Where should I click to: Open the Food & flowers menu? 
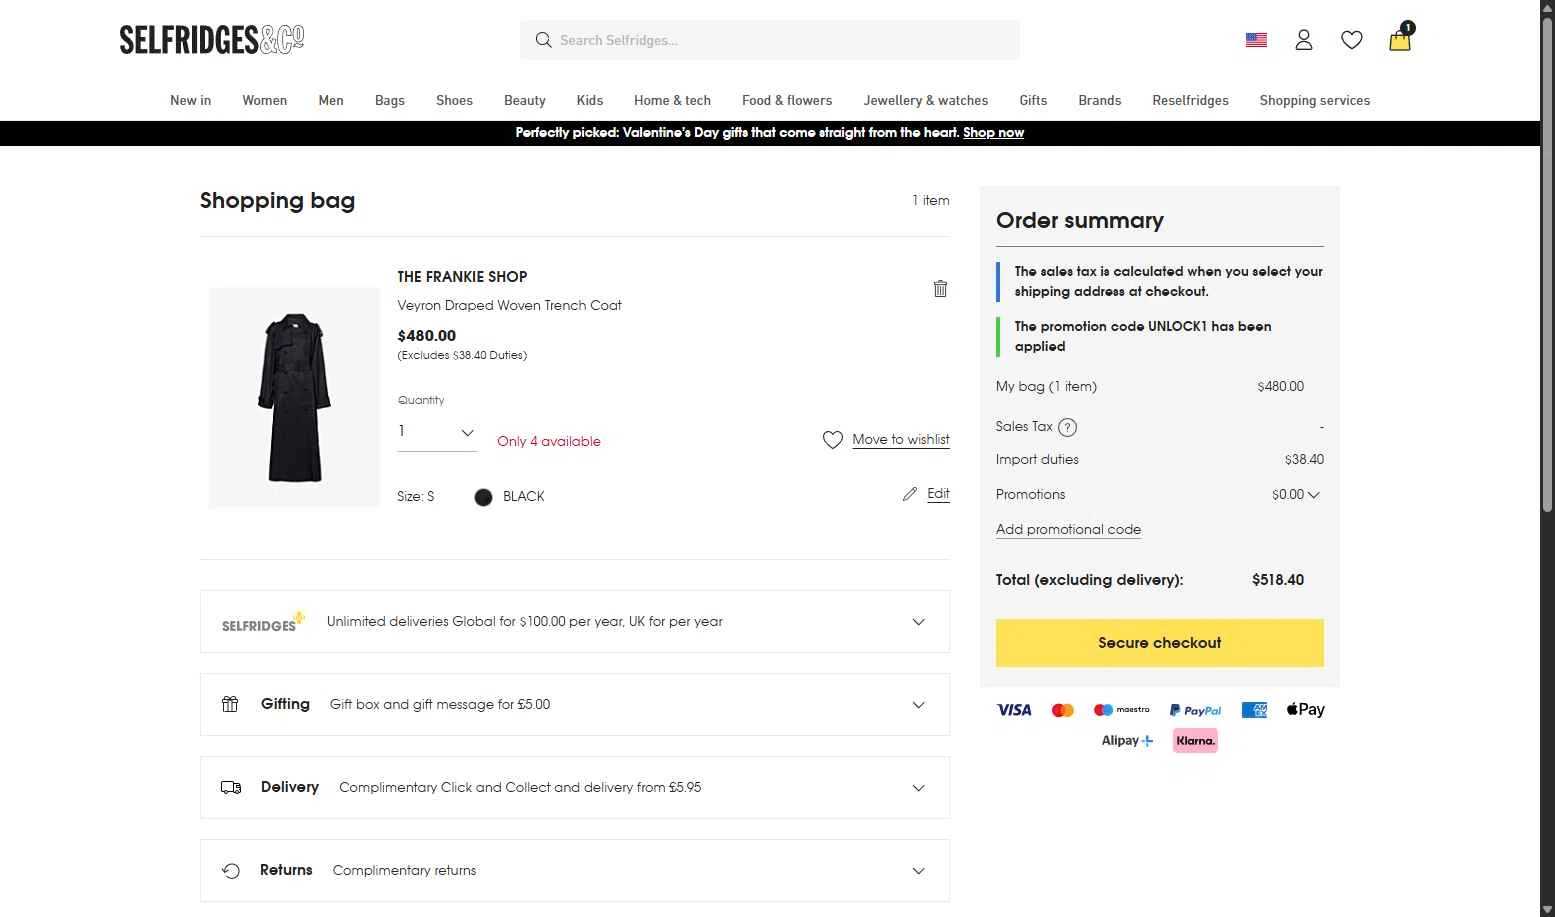787,100
